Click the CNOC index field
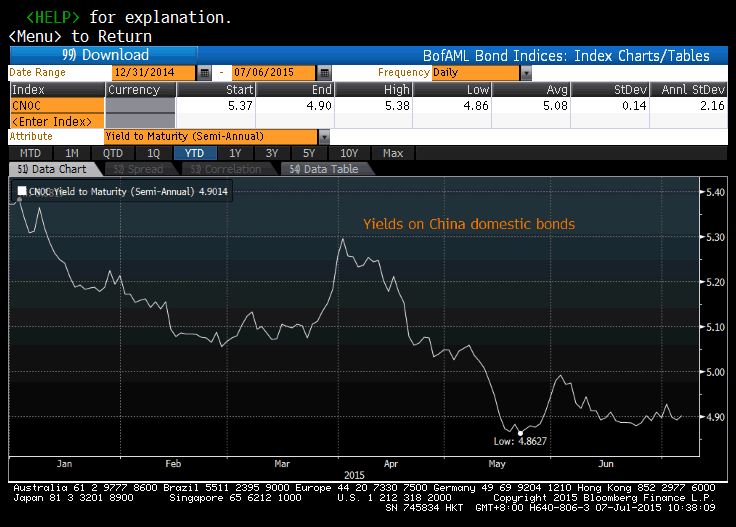This screenshot has height=527, width=736. click(57, 106)
